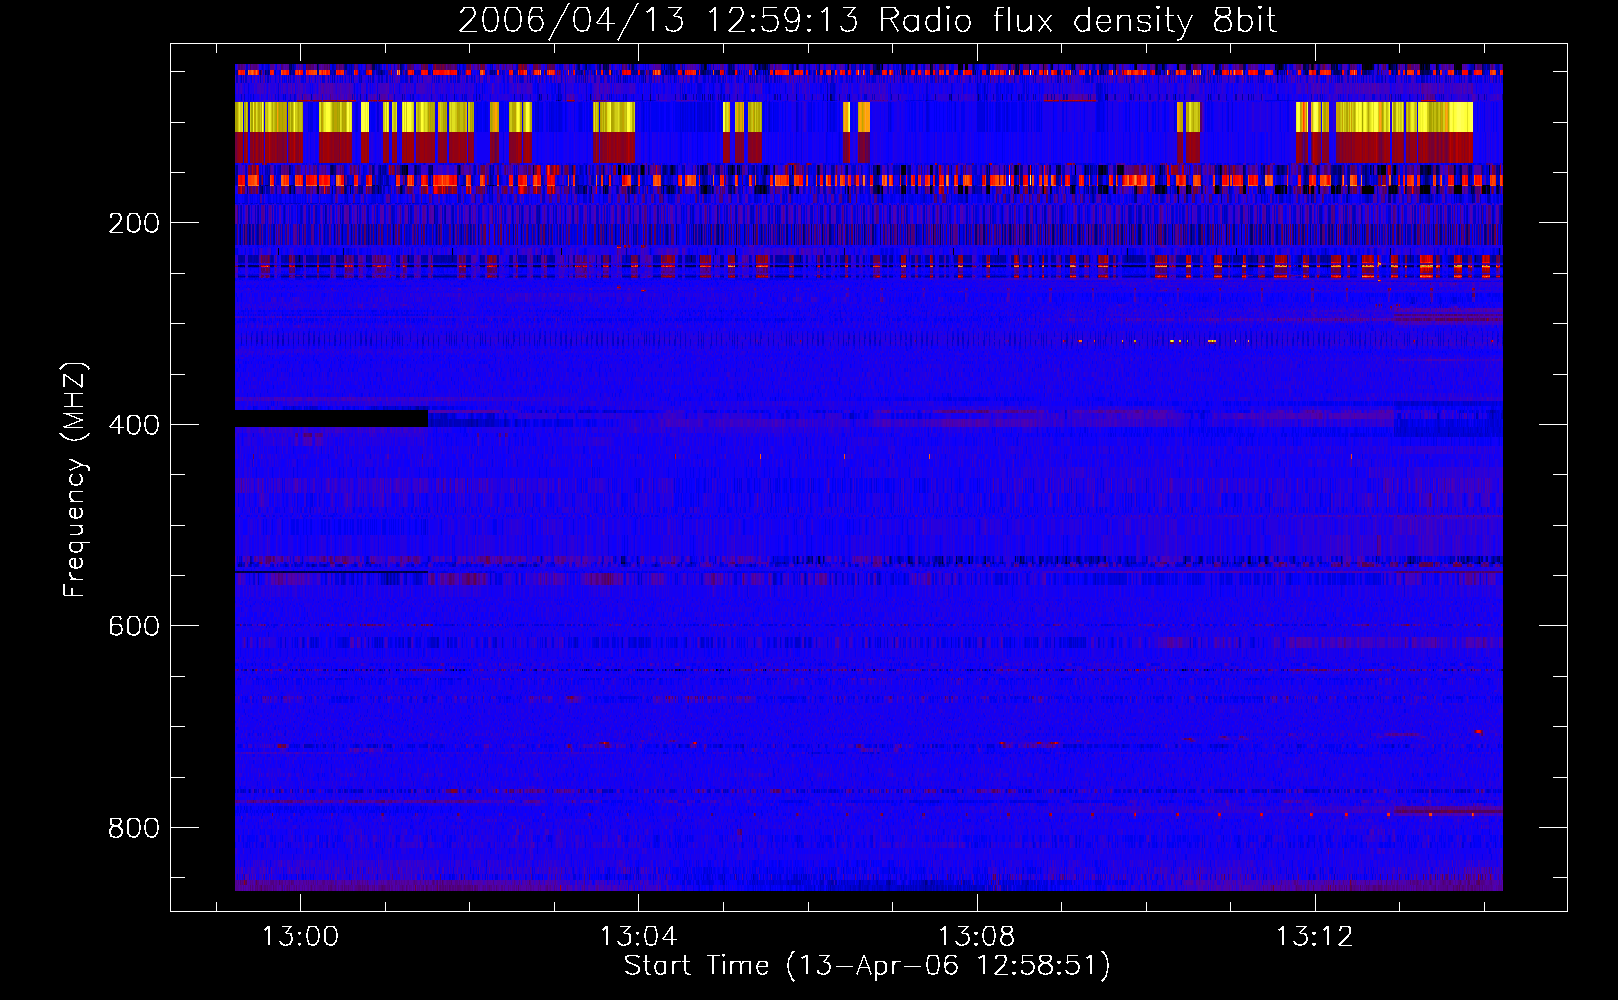This screenshot has width=1618, height=1000.
Task: Click the 13:00 time tick label
Action: (x=300, y=936)
